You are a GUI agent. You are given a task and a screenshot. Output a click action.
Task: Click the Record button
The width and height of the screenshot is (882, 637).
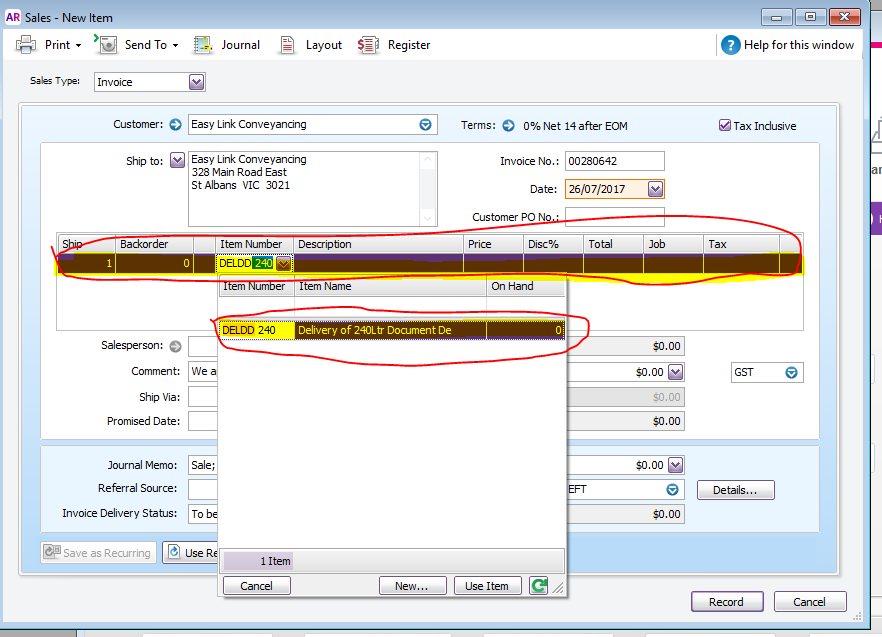(x=726, y=602)
